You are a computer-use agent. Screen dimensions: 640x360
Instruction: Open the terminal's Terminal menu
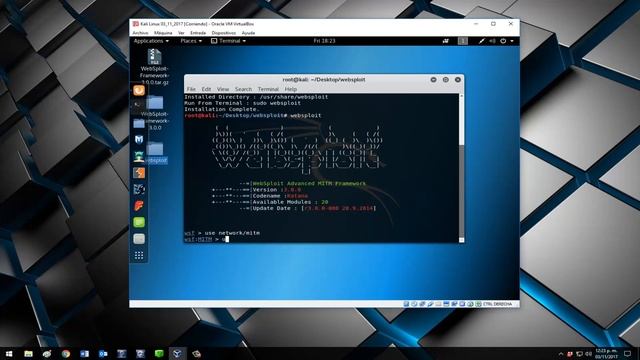pyautogui.click(x=268, y=89)
